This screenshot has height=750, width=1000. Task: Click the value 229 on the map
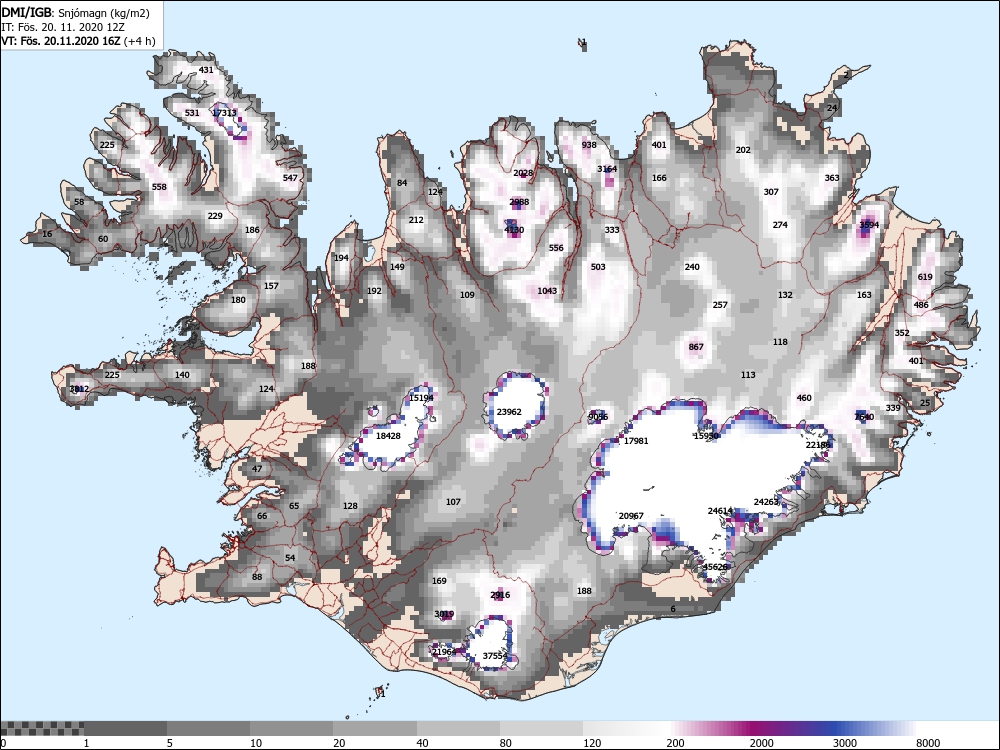point(215,216)
